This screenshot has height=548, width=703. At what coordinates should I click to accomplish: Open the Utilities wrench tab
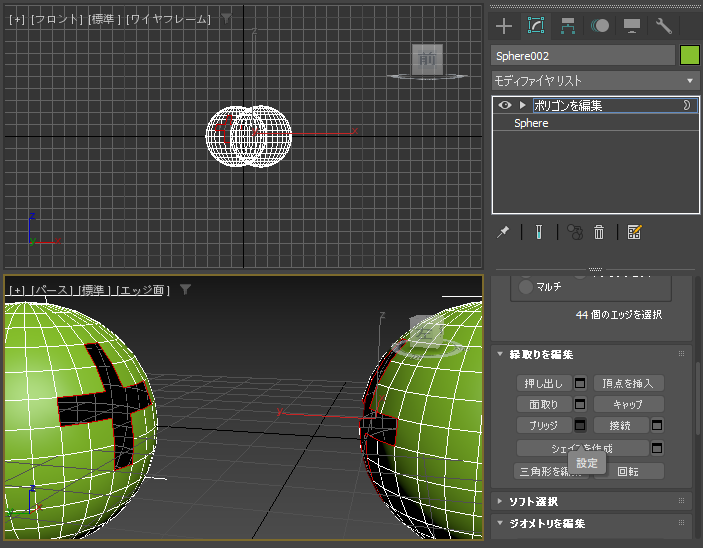[x=664, y=26]
